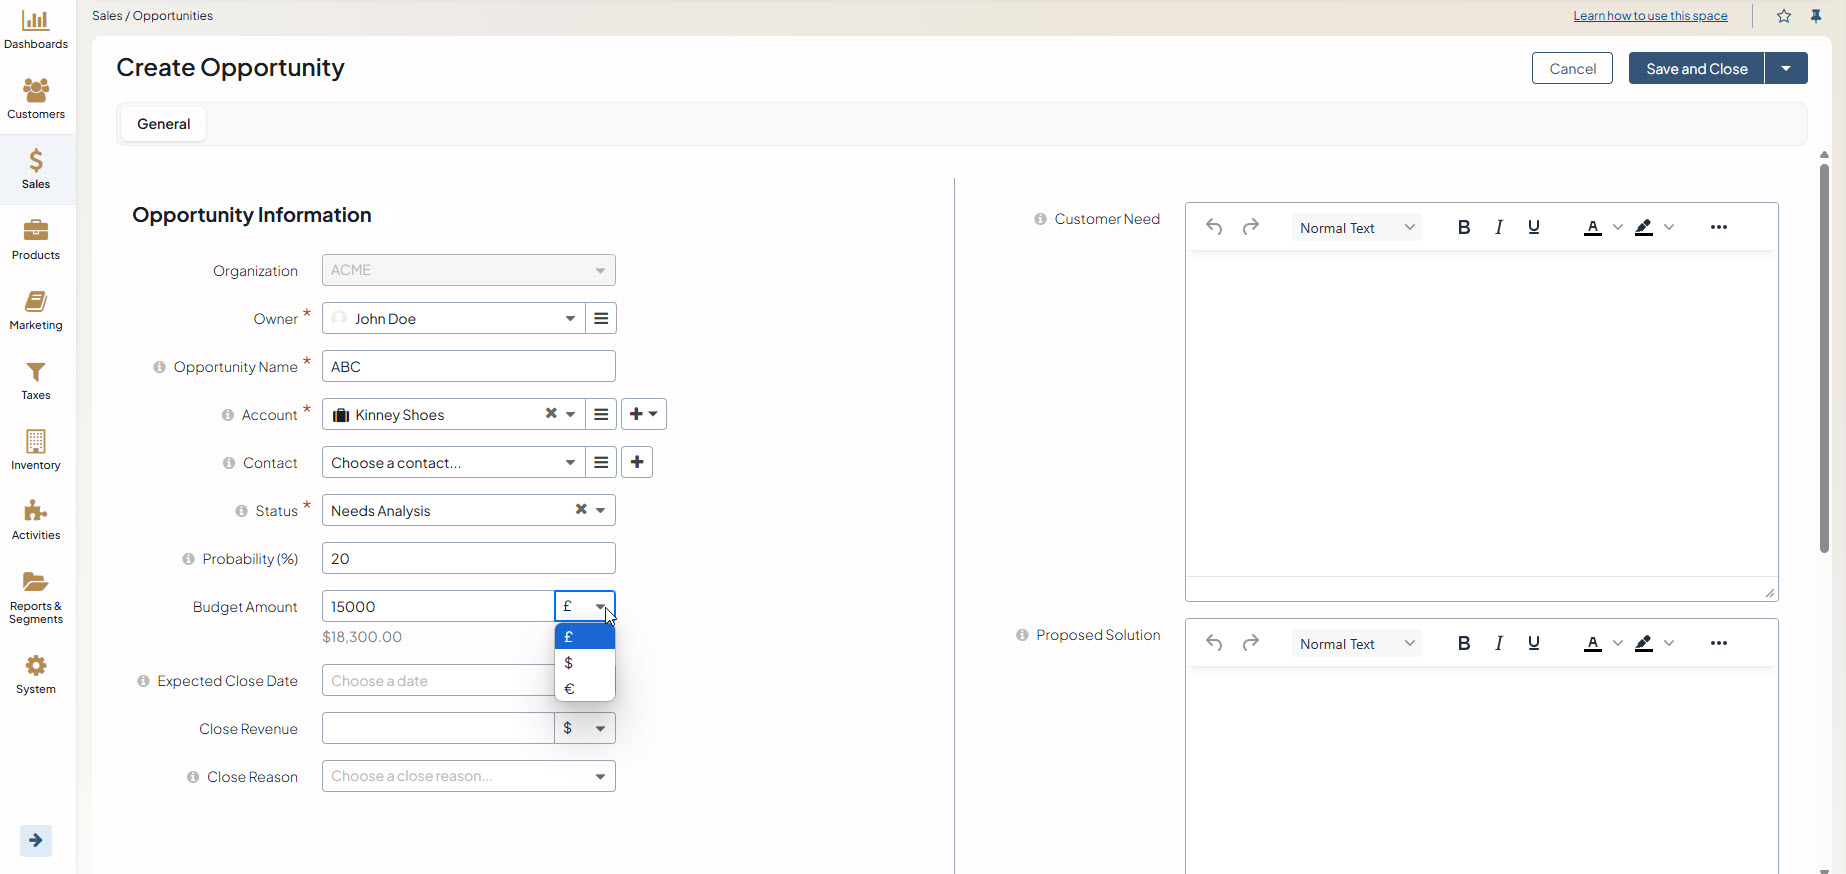Open System settings gear in sidebar
The image size is (1846, 874).
pos(36,674)
